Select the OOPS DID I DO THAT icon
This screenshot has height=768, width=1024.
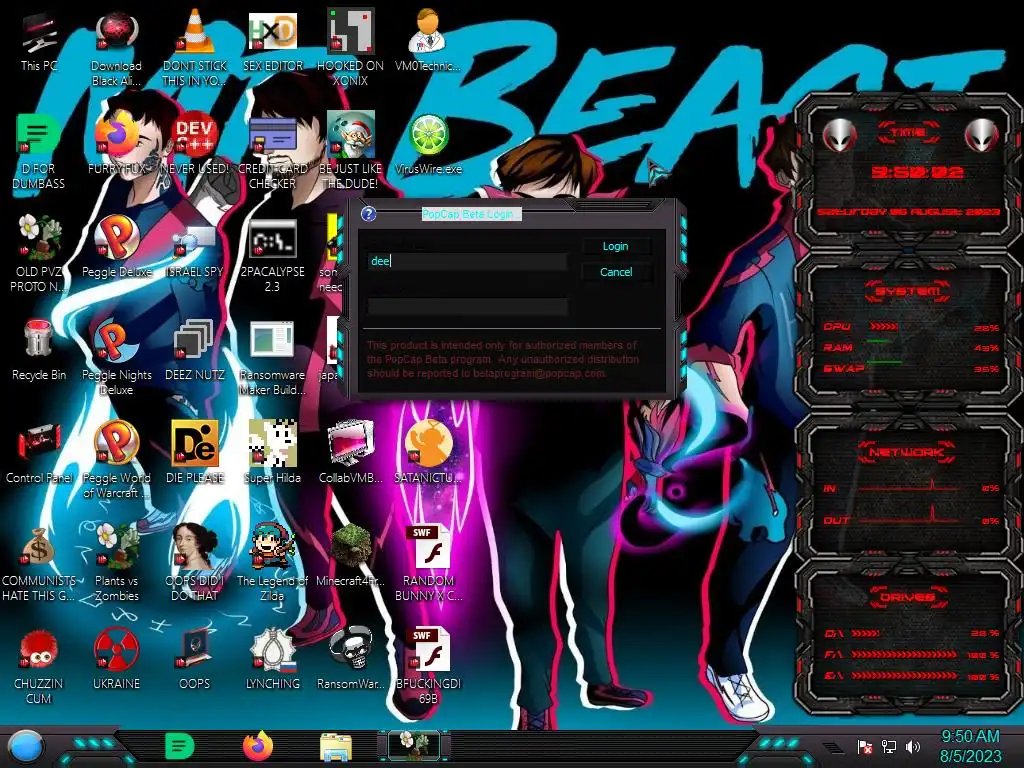[x=195, y=563]
